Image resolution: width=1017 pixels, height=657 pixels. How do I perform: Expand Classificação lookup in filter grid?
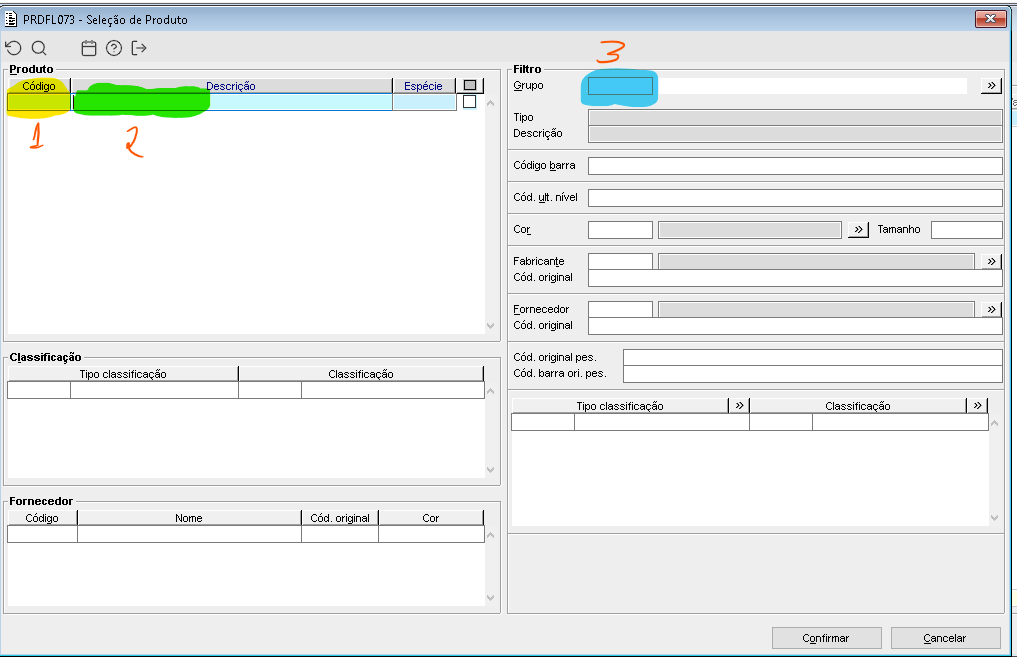coord(977,406)
